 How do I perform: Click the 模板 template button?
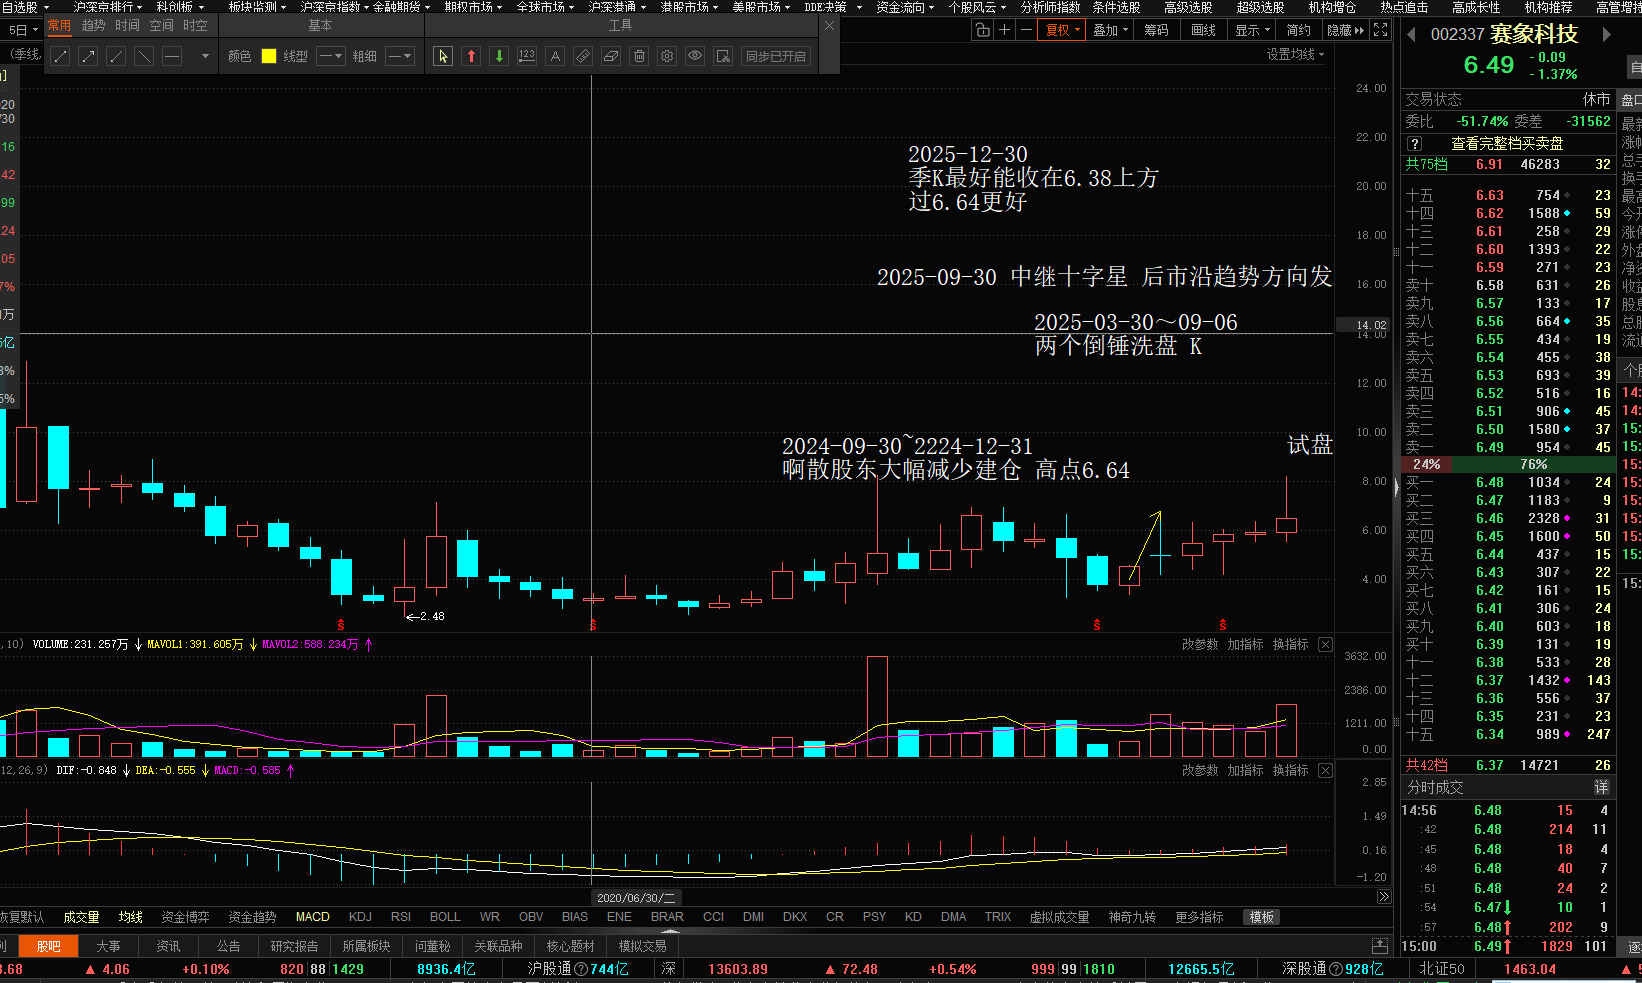pos(1262,917)
